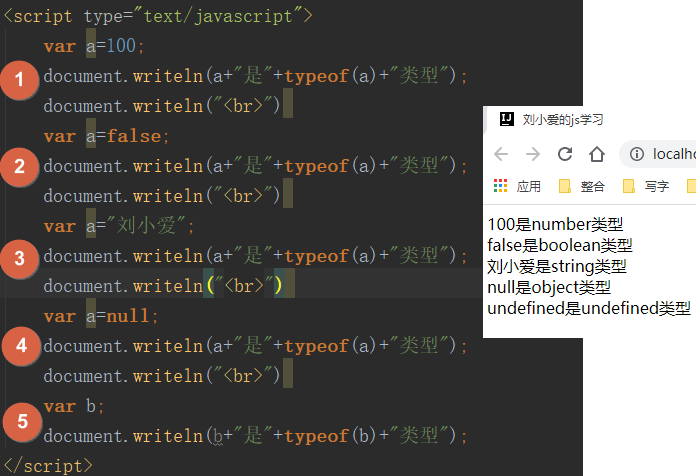Open the 应用 apps grid icon
Viewport: 696px width, 476px height.
[500, 186]
